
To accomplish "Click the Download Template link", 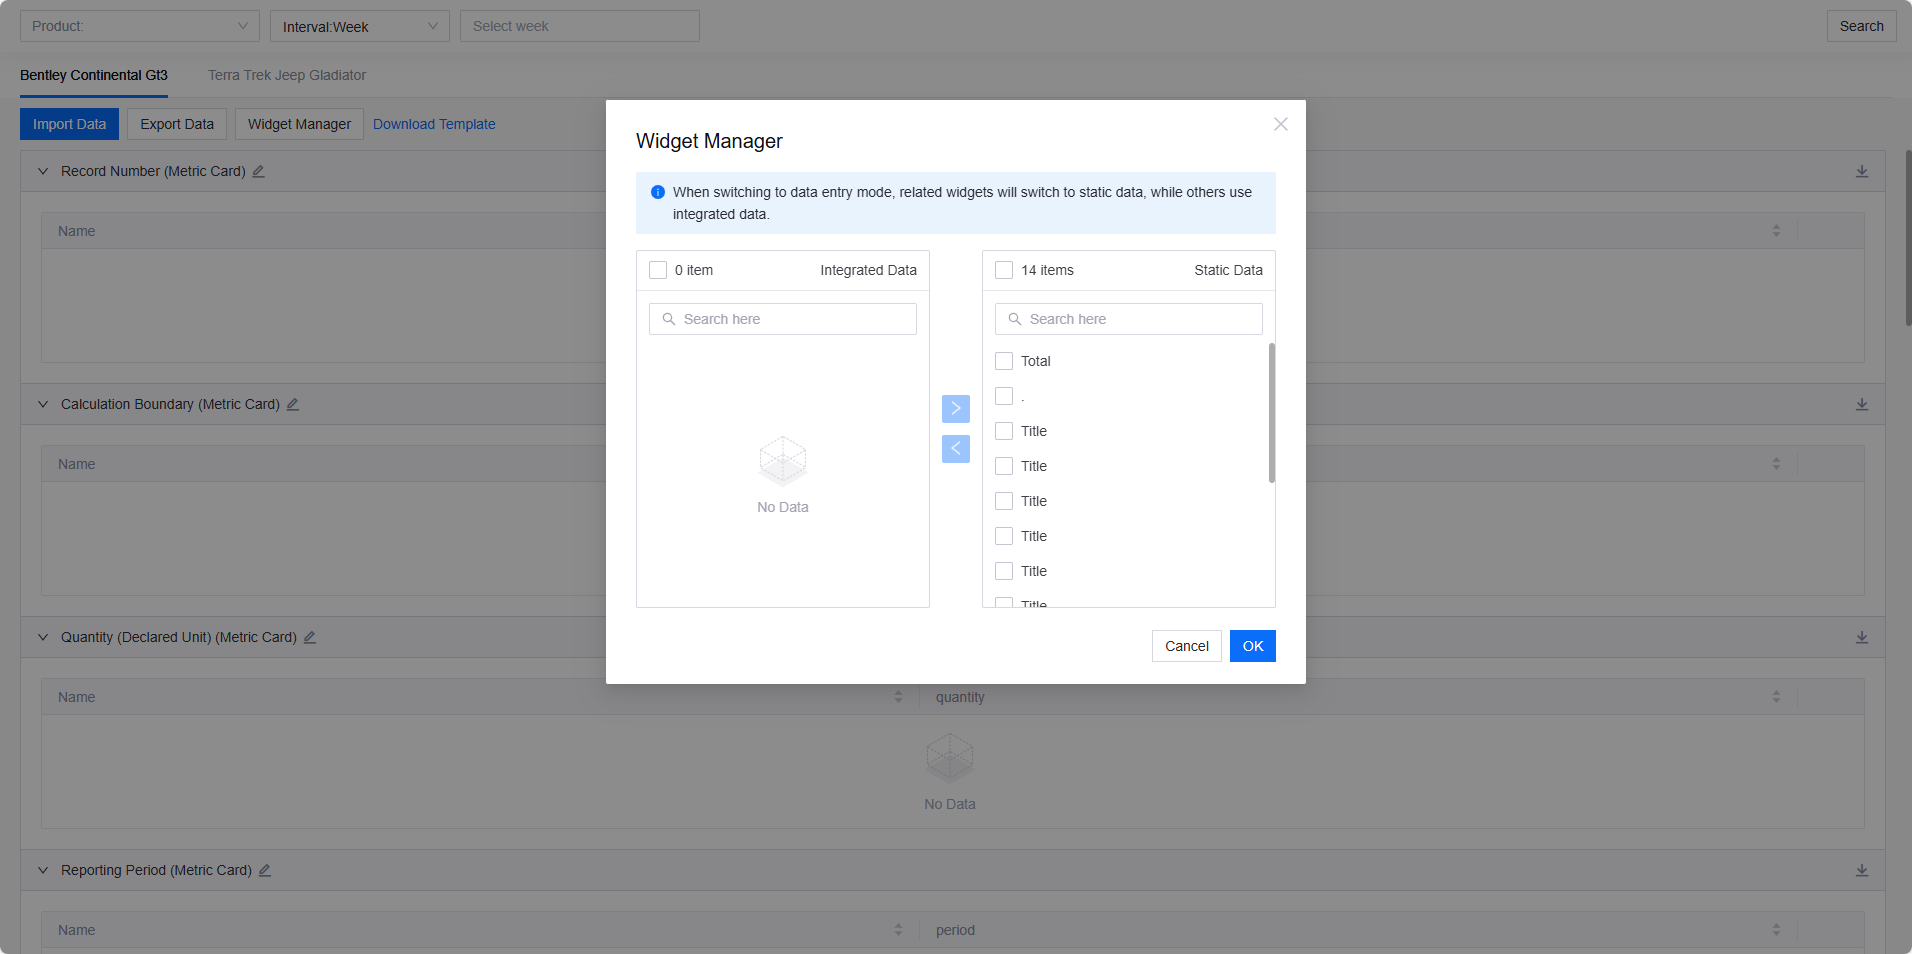I will click(434, 124).
